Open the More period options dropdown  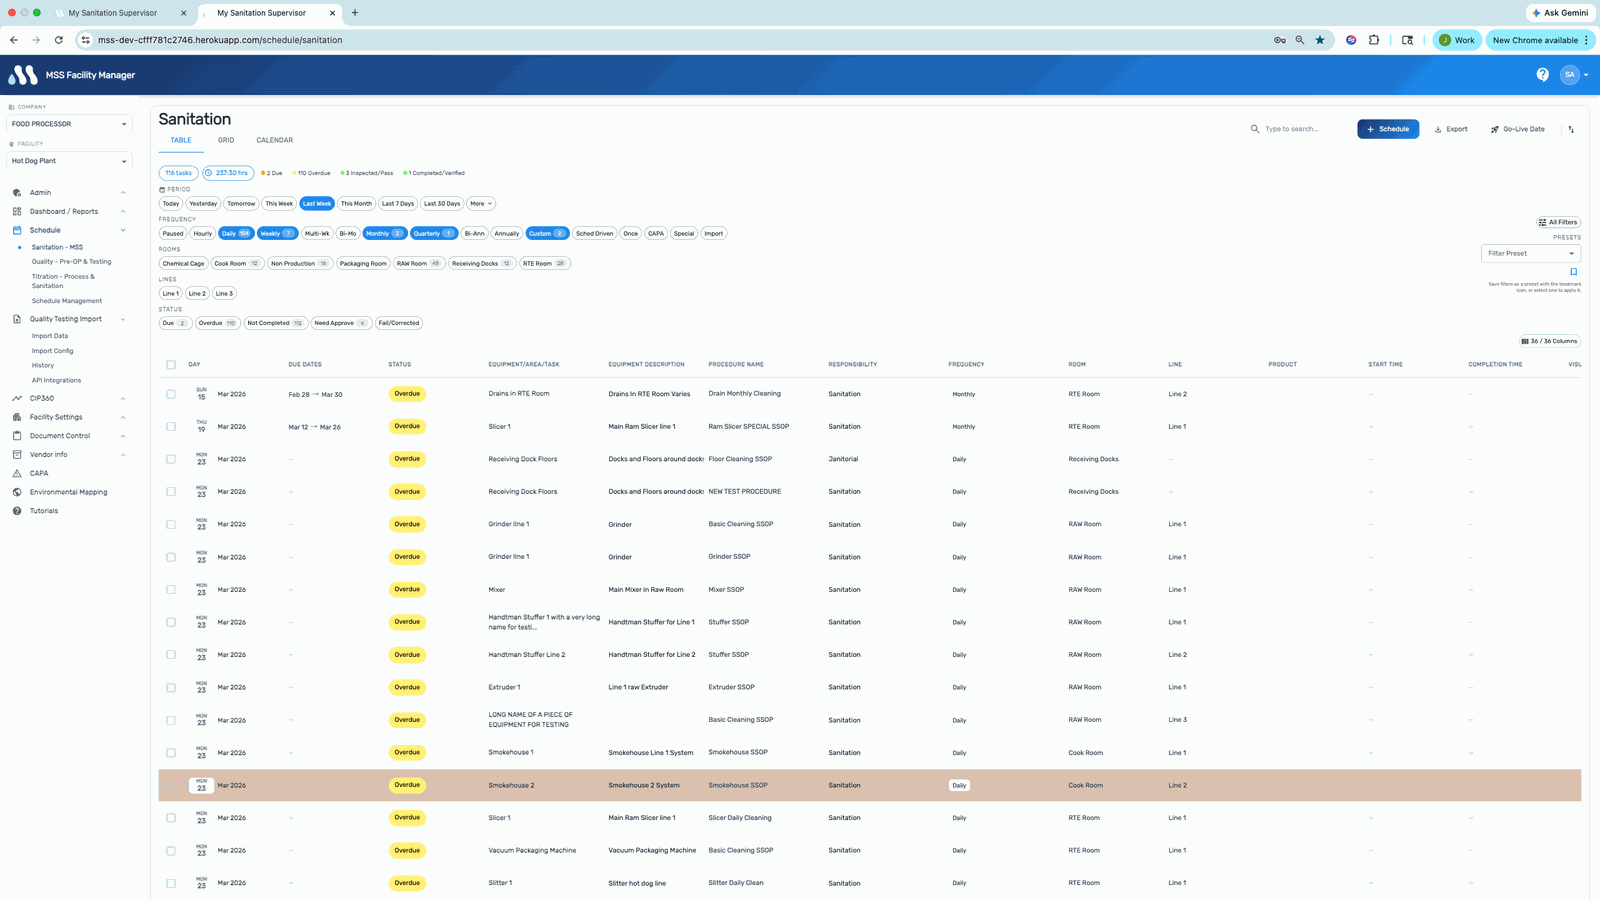pyautogui.click(x=481, y=203)
